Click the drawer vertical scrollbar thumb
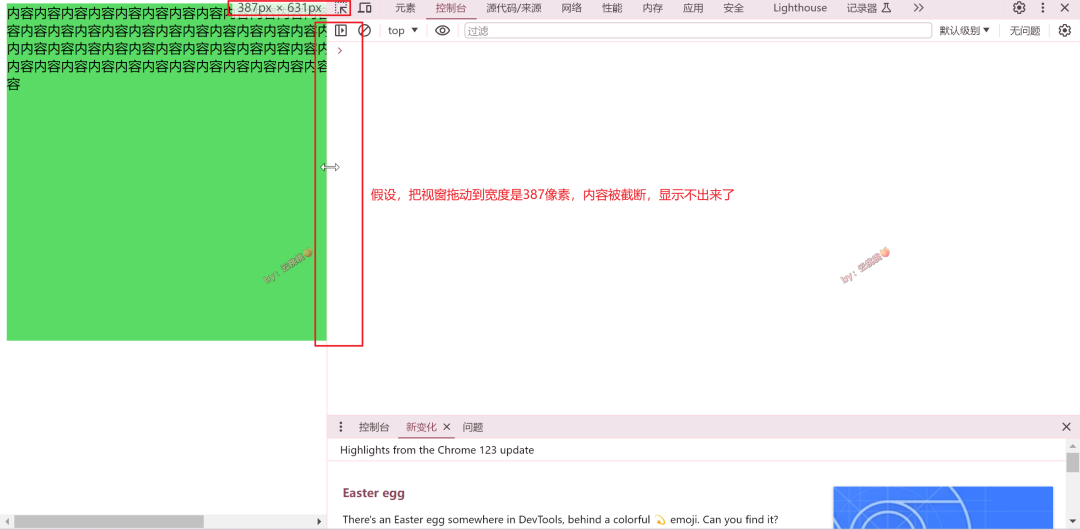Image resolution: width=1080 pixels, height=530 pixels. click(1072, 462)
